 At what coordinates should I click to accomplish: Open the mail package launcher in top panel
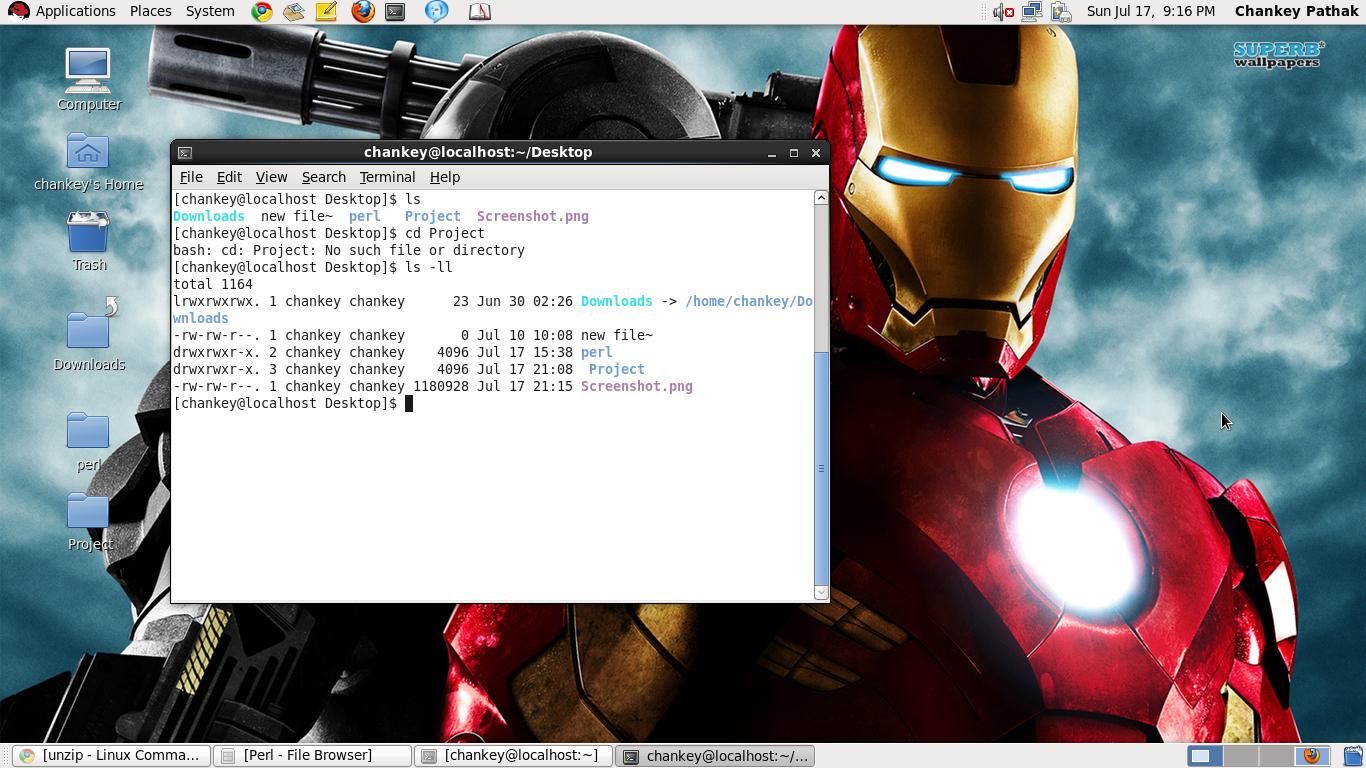point(293,12)
